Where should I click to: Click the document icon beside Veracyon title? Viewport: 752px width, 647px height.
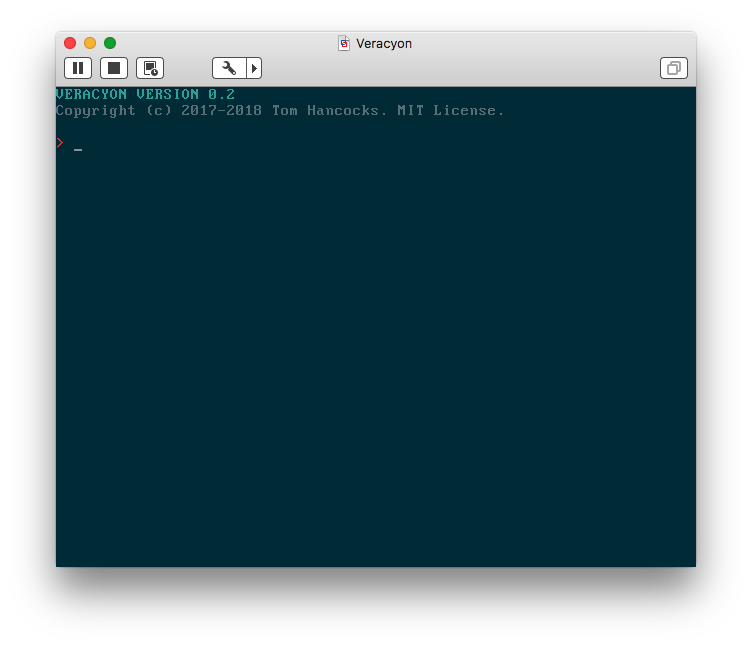coord(344,43)
